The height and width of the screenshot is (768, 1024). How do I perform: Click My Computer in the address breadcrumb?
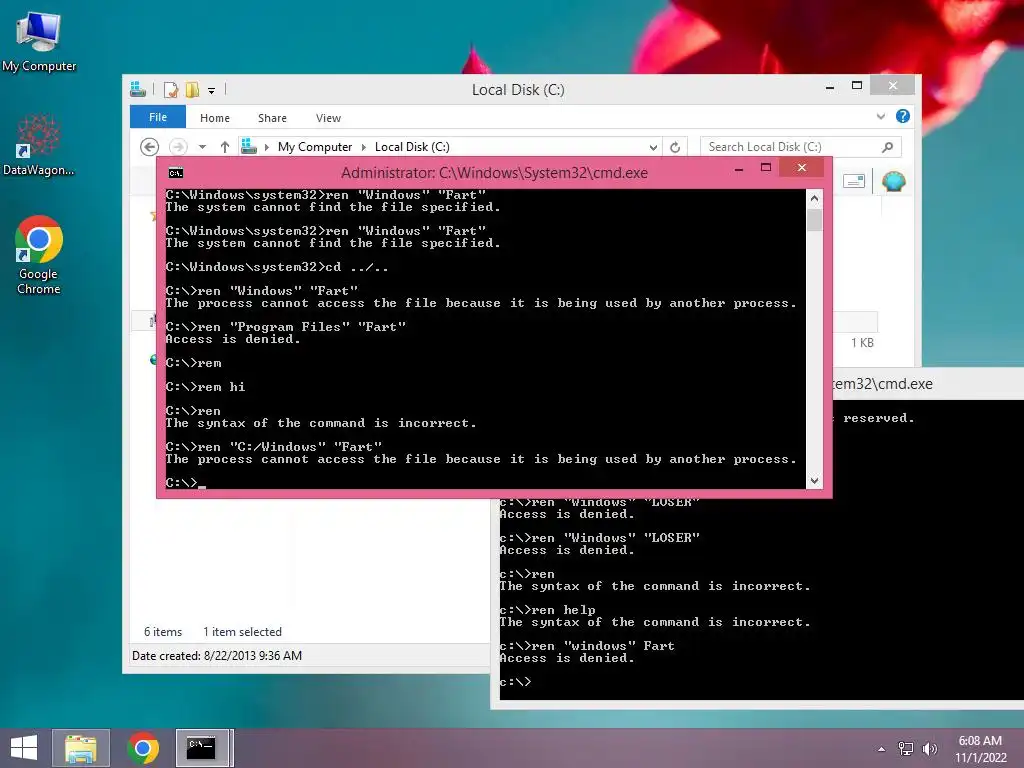pyautogui.click(x=315, y=147)
